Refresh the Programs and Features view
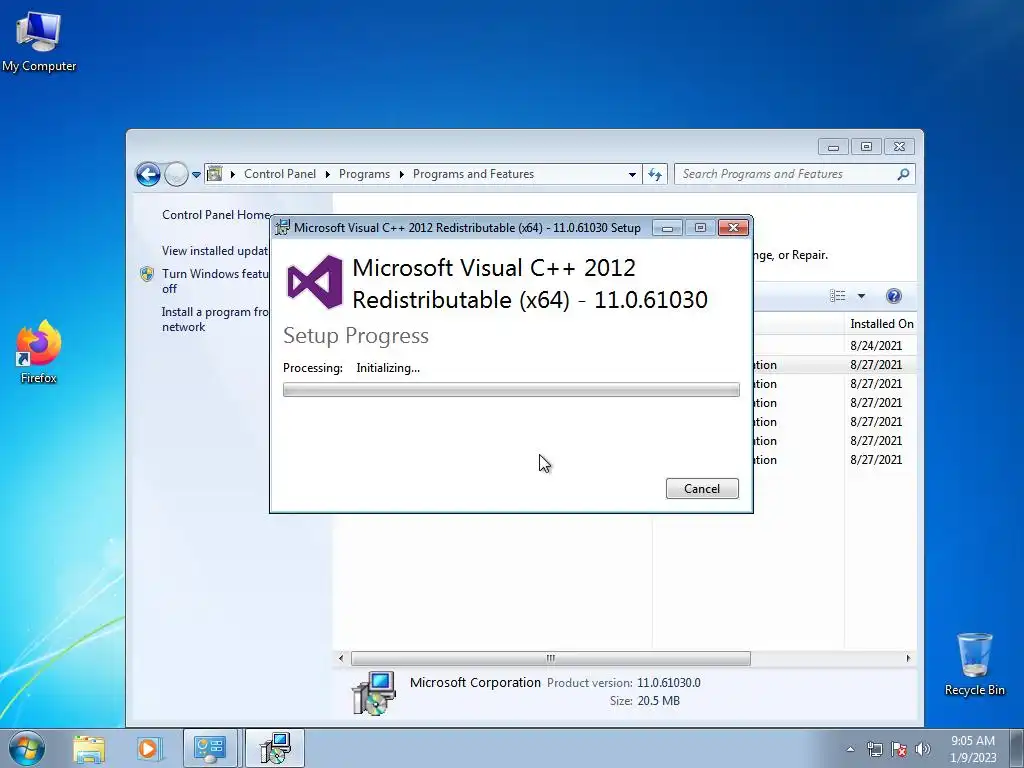This screenshot has width=1024, height=768. click(655, 174)
